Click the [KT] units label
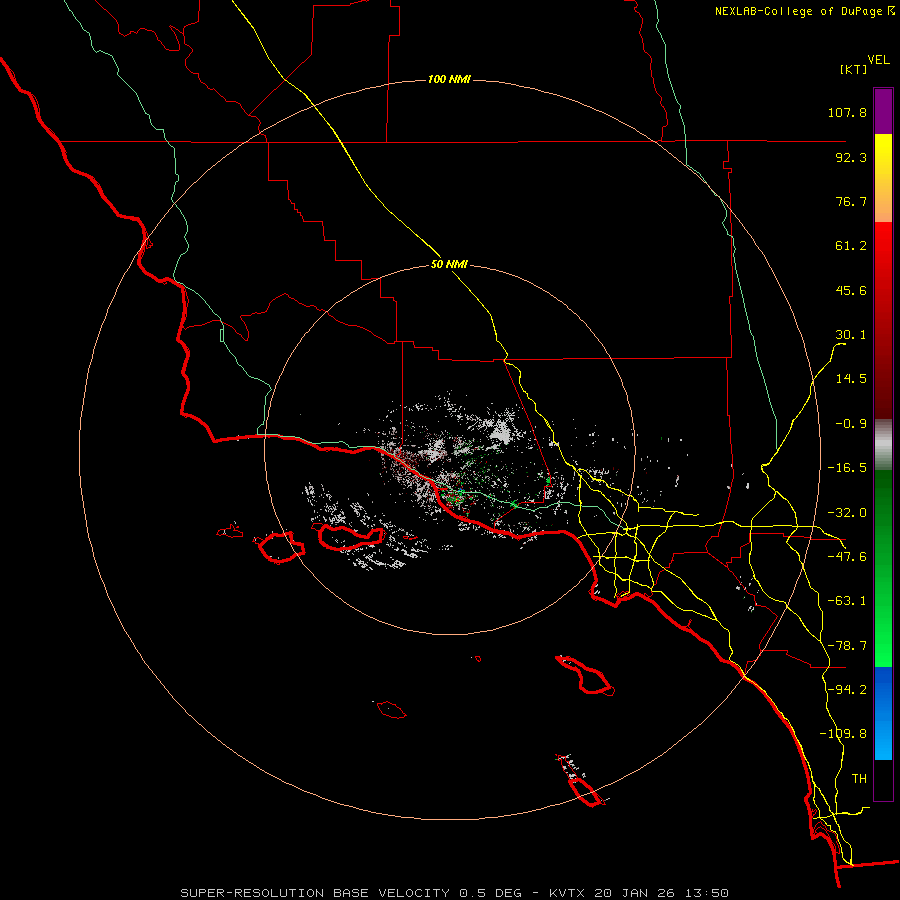Screen dimensions: 900x900 (853, 69)
